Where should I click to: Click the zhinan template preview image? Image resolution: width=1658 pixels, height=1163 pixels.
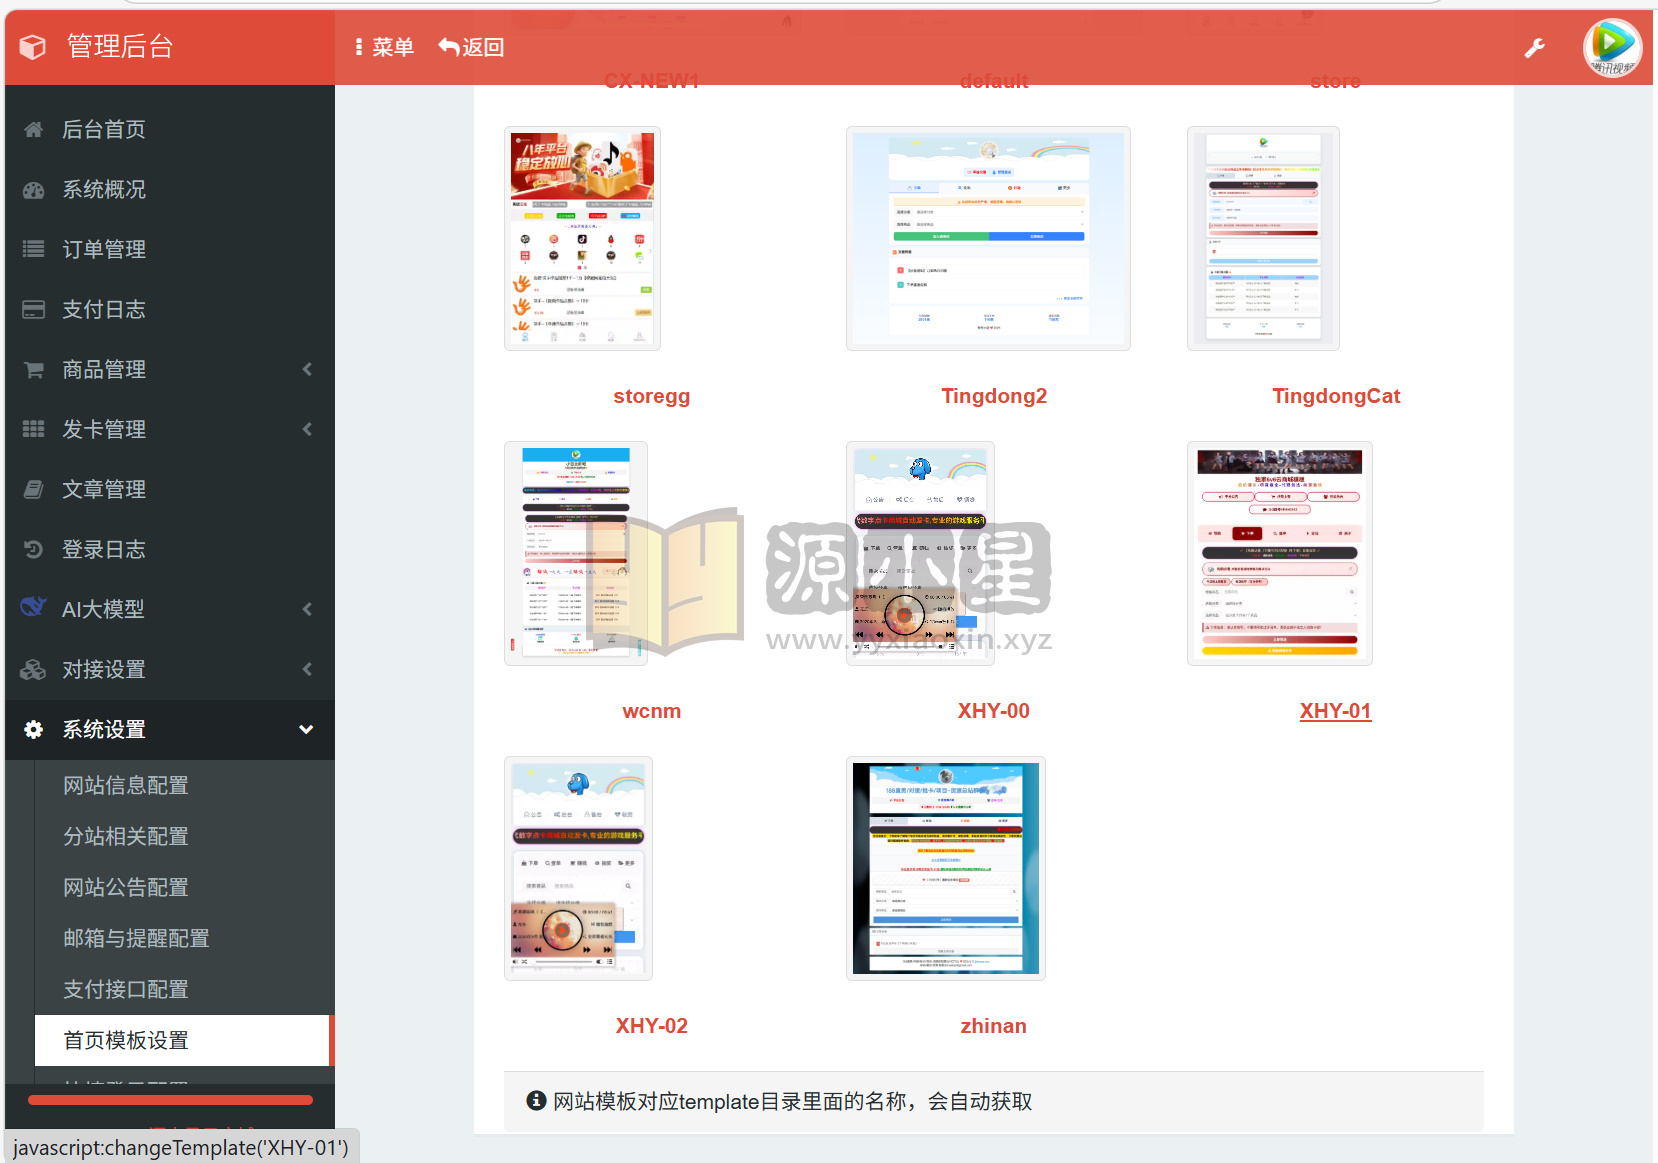point(945,868)
